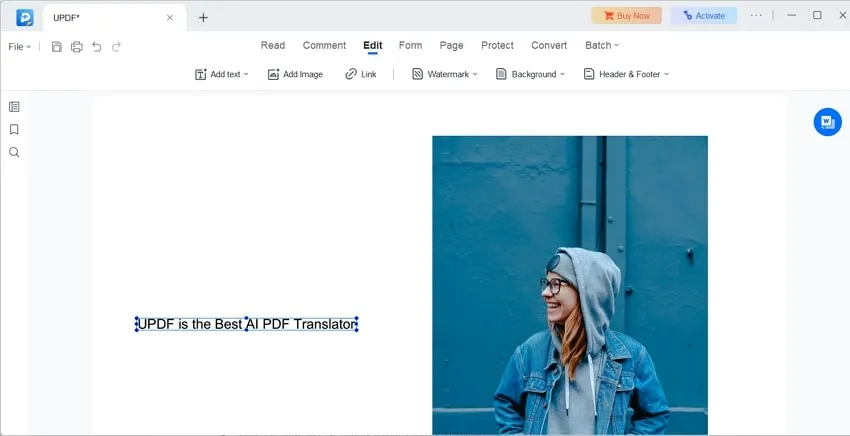Expand the Batch dropdown menu
Viewport: 850px width, 436px height.
602,46
